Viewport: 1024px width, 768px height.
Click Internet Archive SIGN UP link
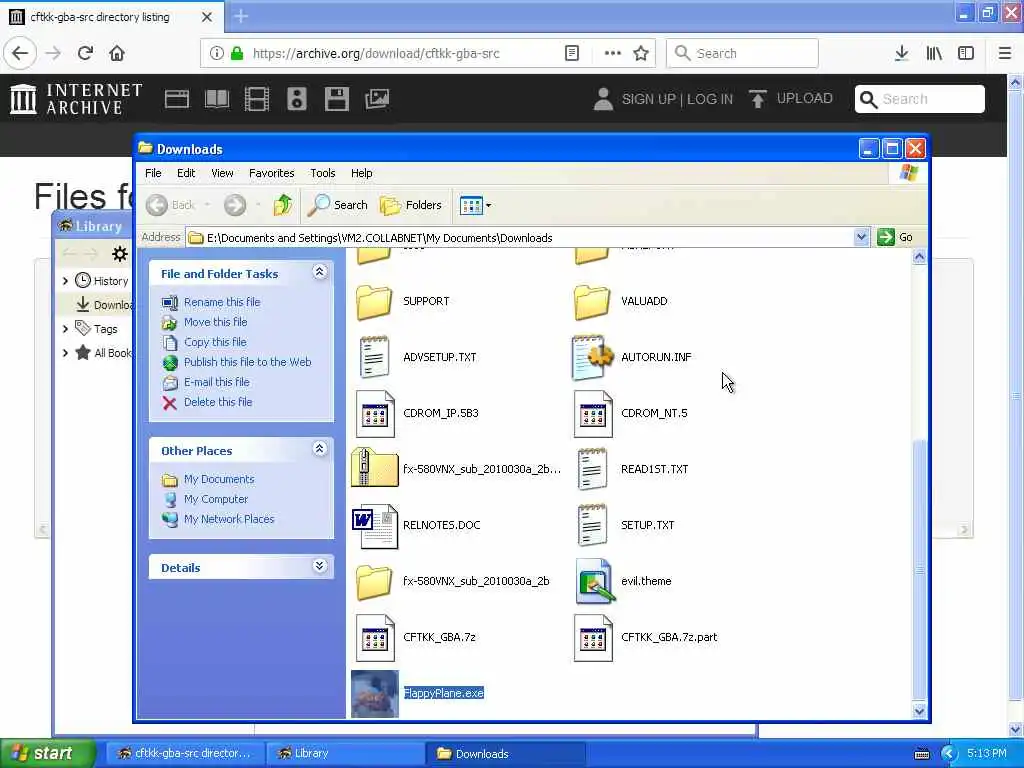coord(648,99)
